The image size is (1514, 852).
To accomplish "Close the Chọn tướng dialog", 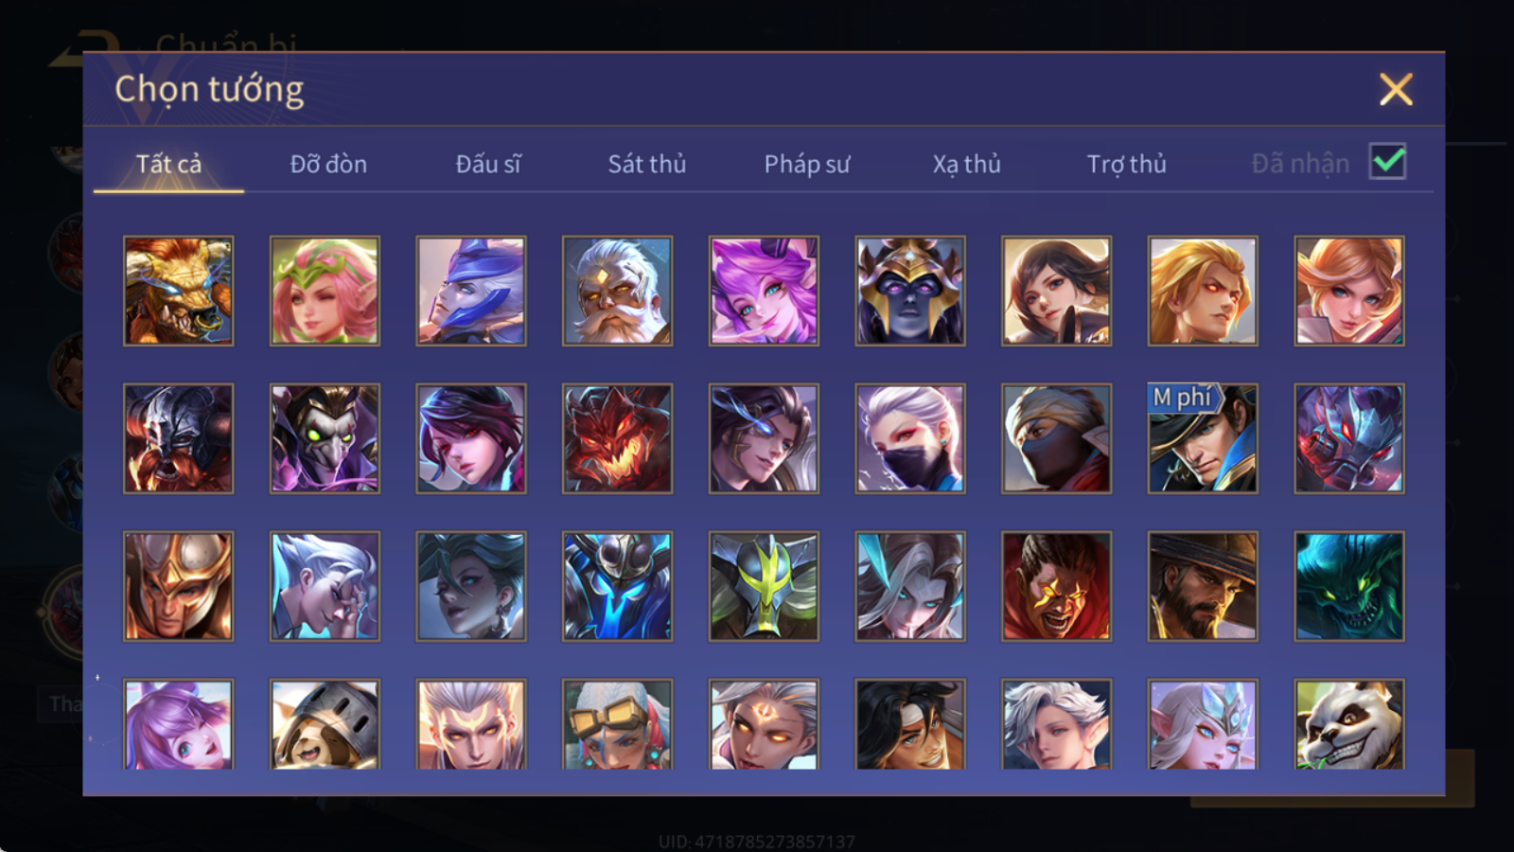I will pyautogui.click(x=1396, y=90).
